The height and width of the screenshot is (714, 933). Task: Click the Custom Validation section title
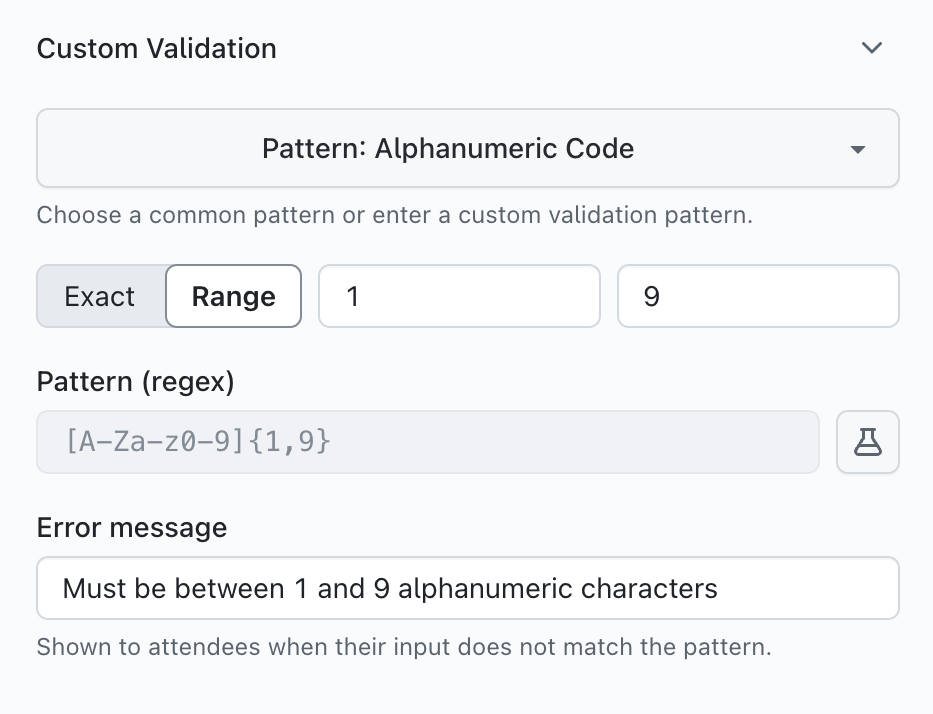[157, 48]
